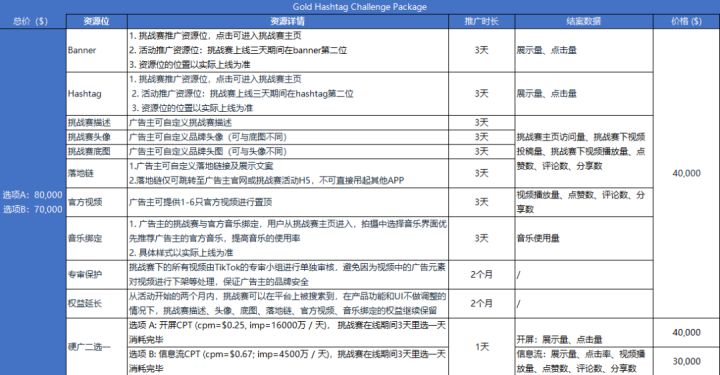
Task: Click the slash data cell in 专审保护 row
Action: point(584,274)
